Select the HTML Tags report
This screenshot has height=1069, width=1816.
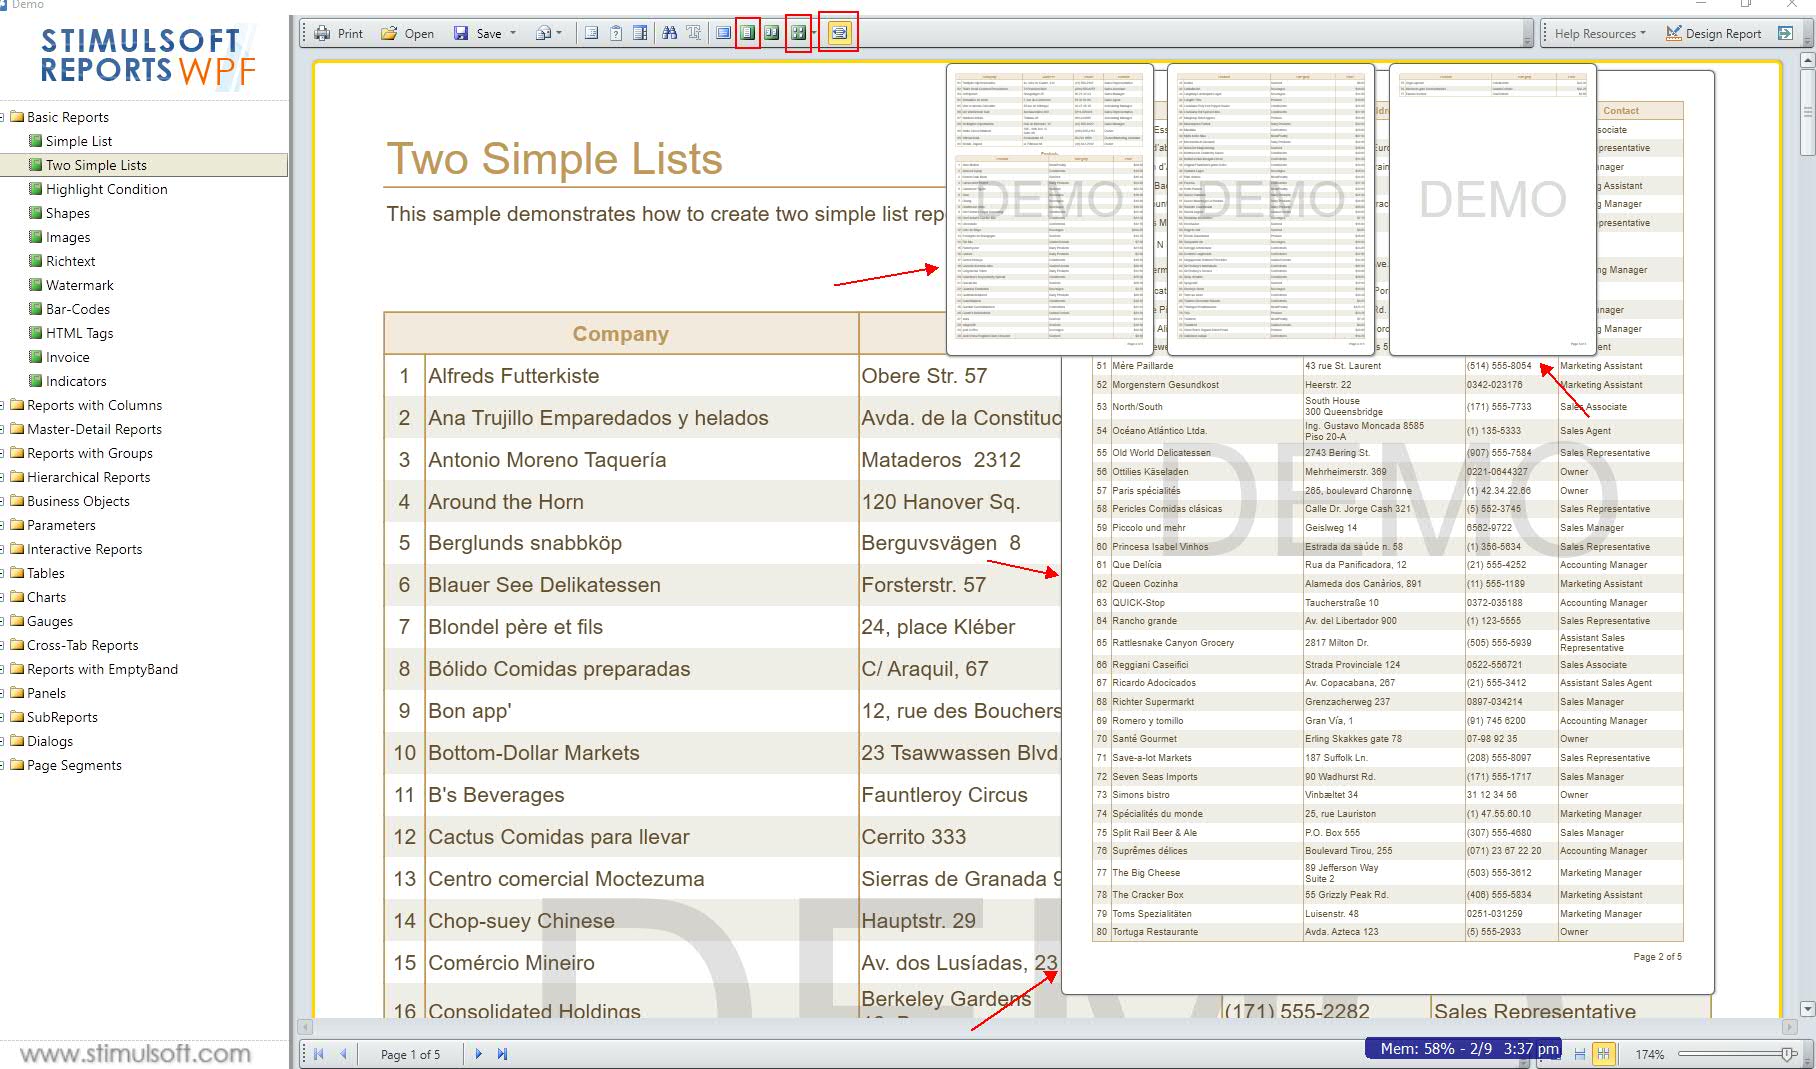79,333
